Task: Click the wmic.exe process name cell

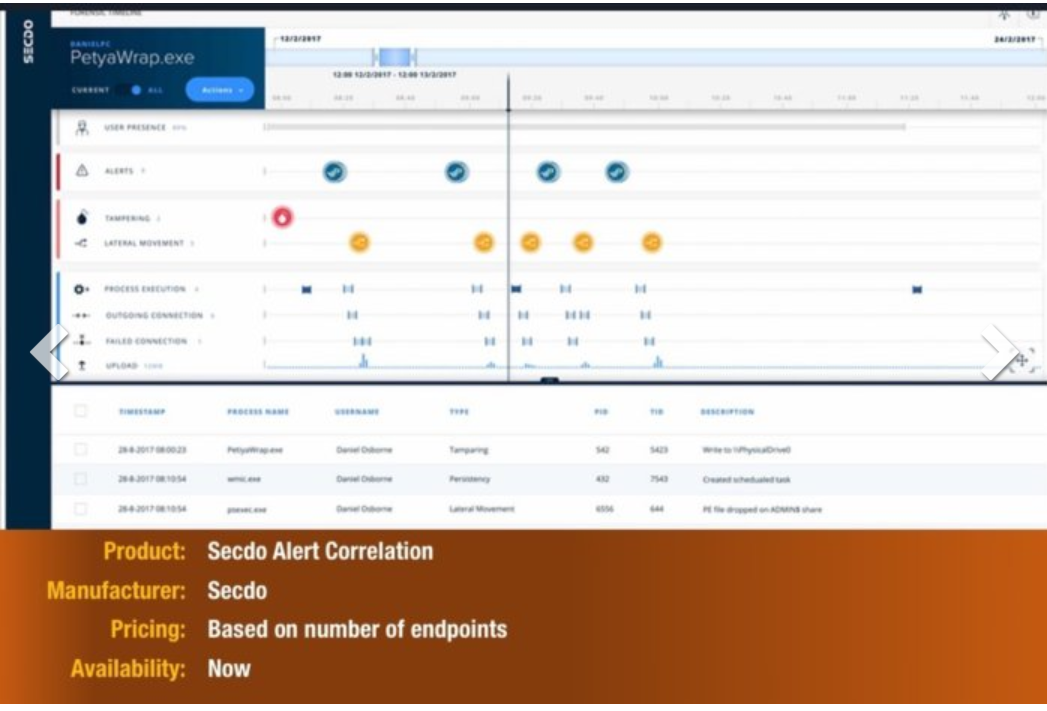Action: coord(244,479)
